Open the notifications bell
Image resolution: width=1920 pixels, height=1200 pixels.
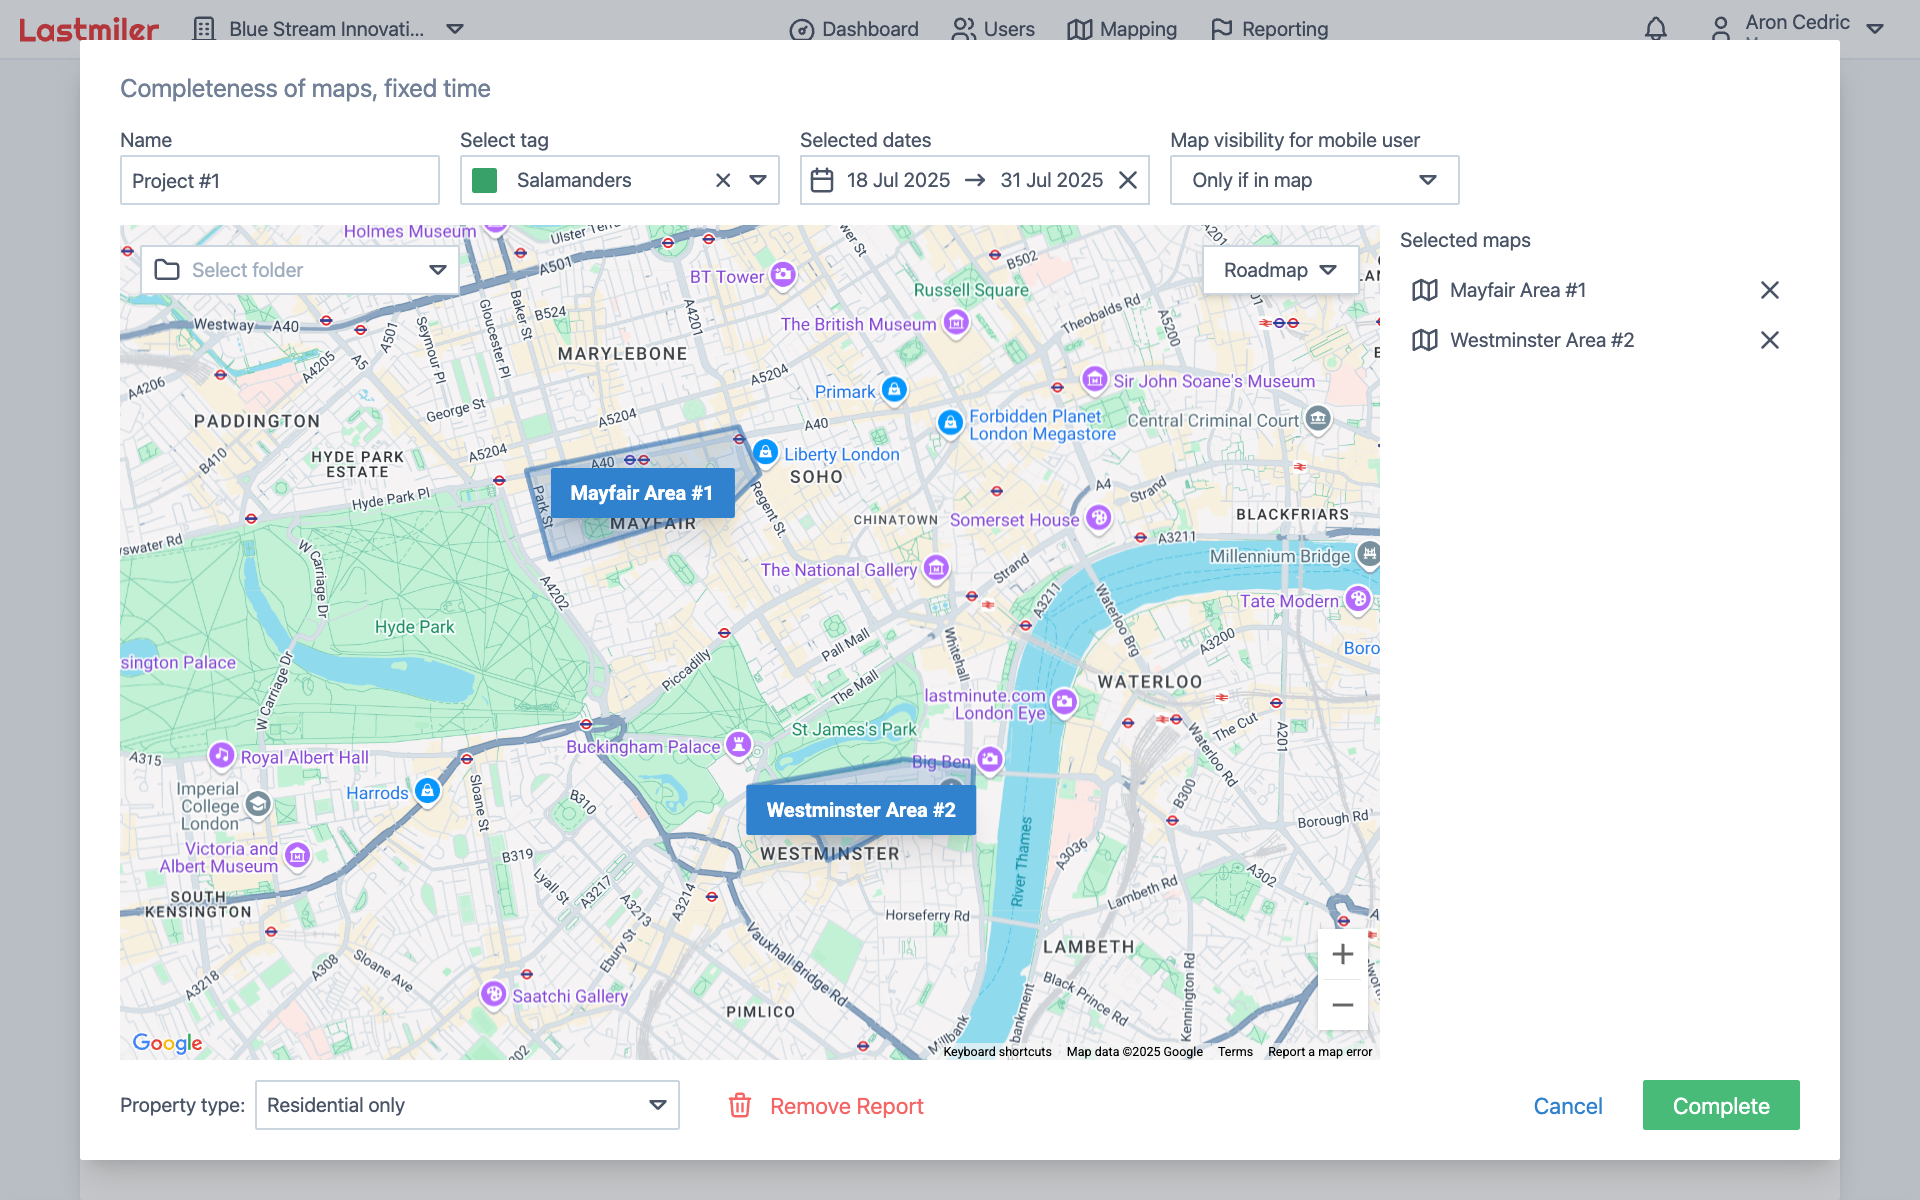(x=1656, y=29)
